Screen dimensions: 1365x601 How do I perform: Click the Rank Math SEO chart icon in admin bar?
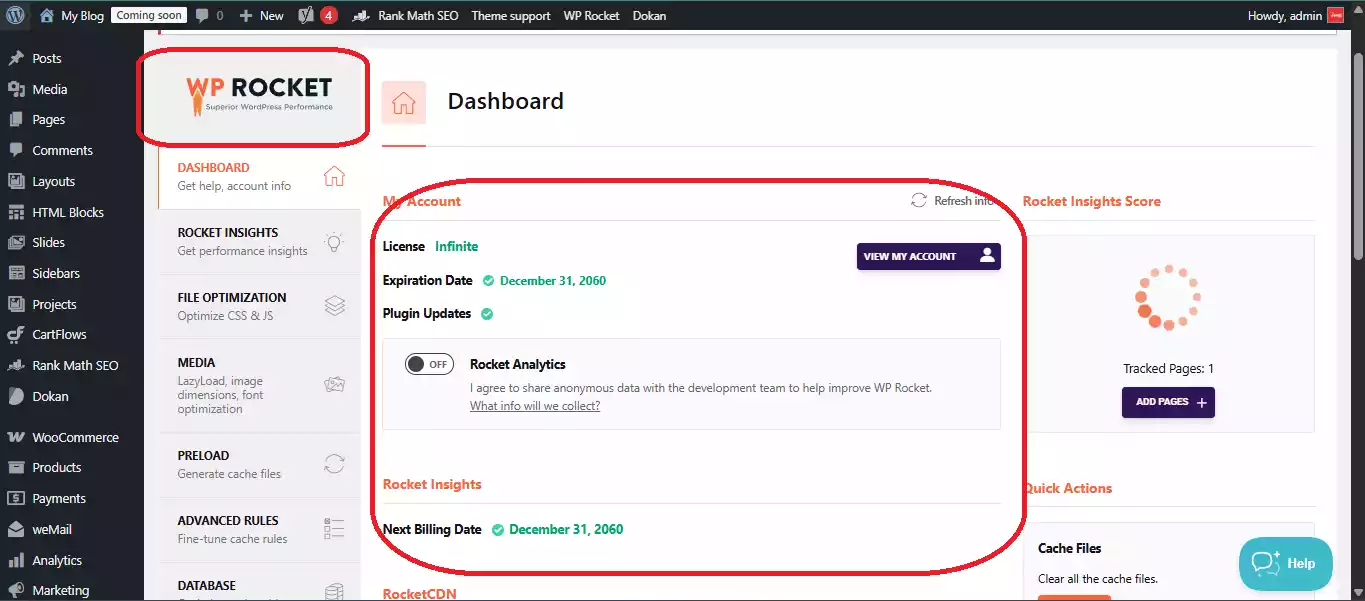click(x=362, y=16)
